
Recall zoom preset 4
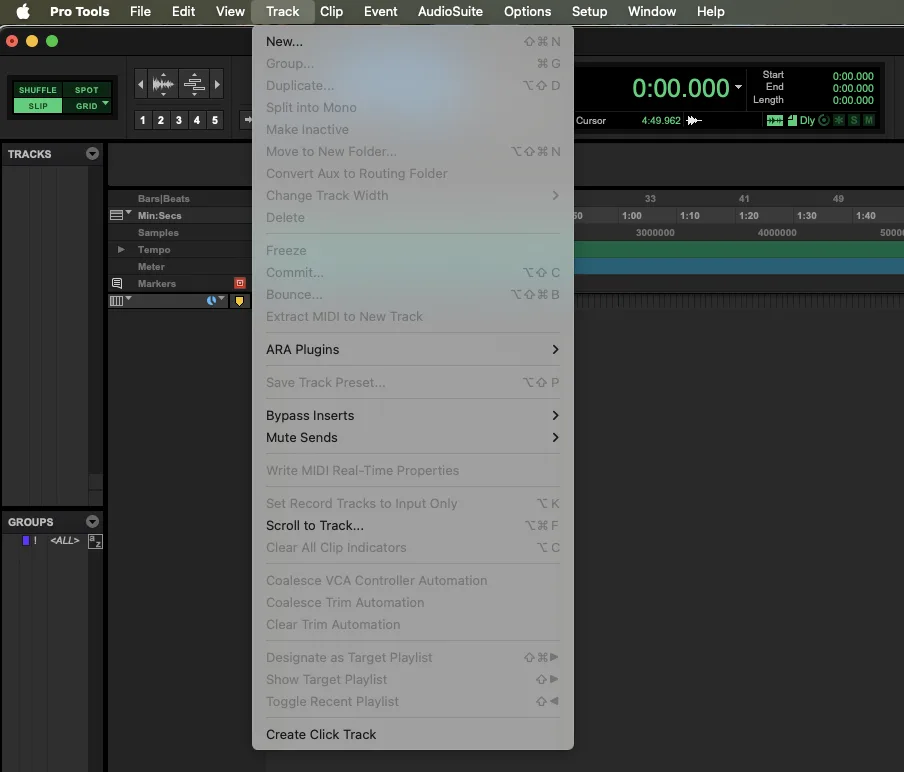click(197, 120)
